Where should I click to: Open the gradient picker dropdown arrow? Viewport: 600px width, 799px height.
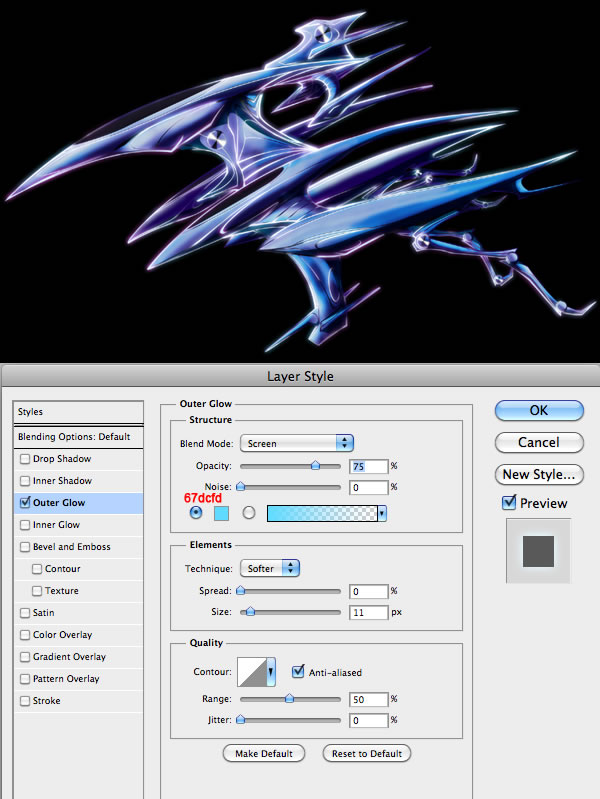tap(382, 513)
